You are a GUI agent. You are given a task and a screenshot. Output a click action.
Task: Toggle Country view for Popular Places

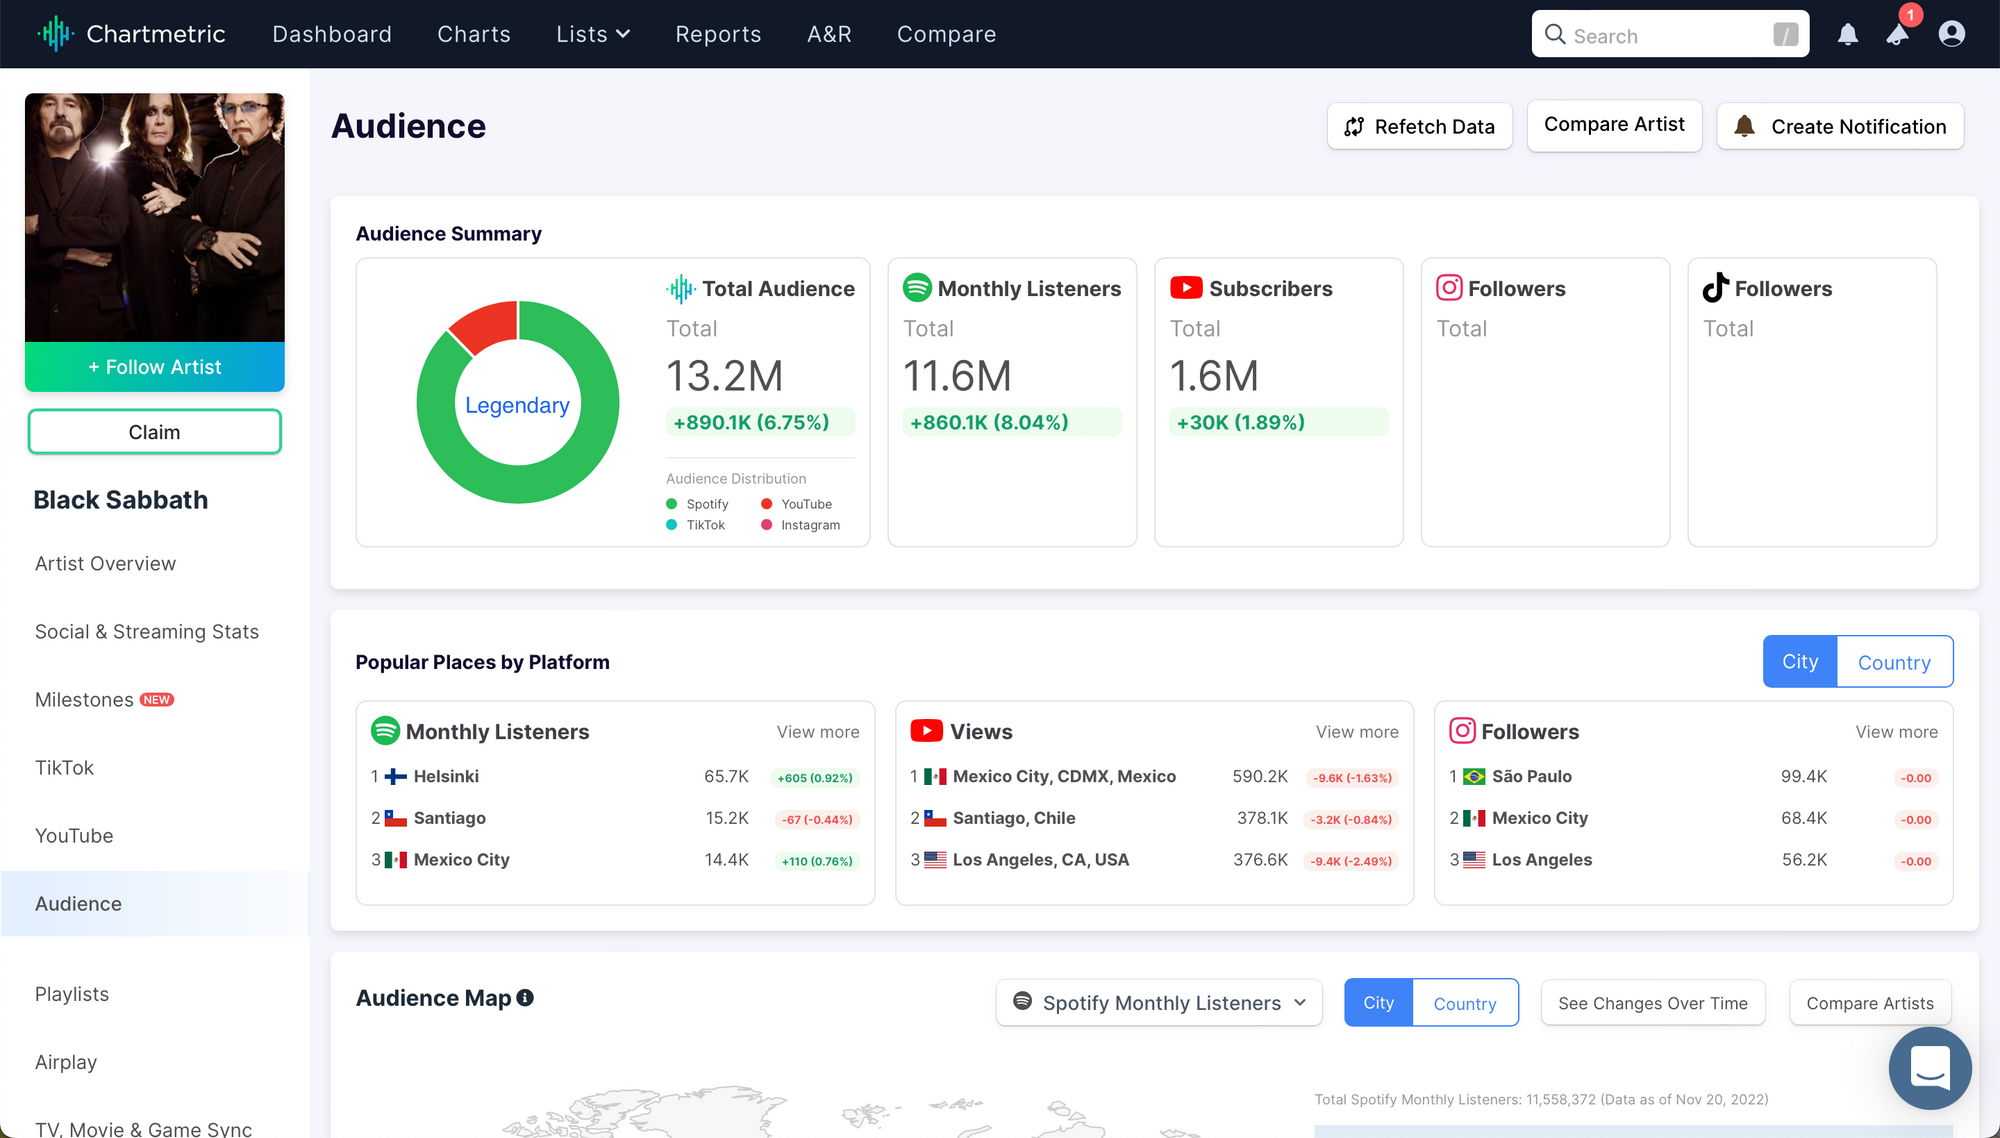coord(1894,661)
